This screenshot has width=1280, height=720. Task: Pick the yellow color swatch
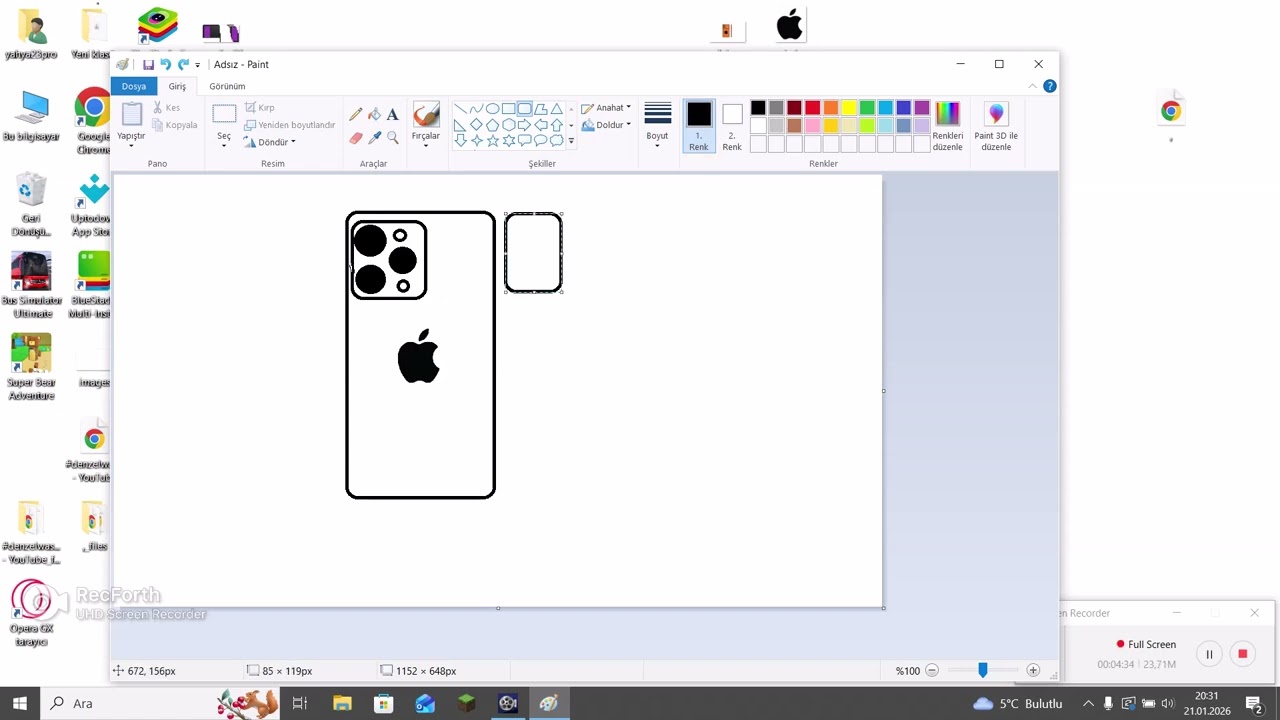click(849, 108)
